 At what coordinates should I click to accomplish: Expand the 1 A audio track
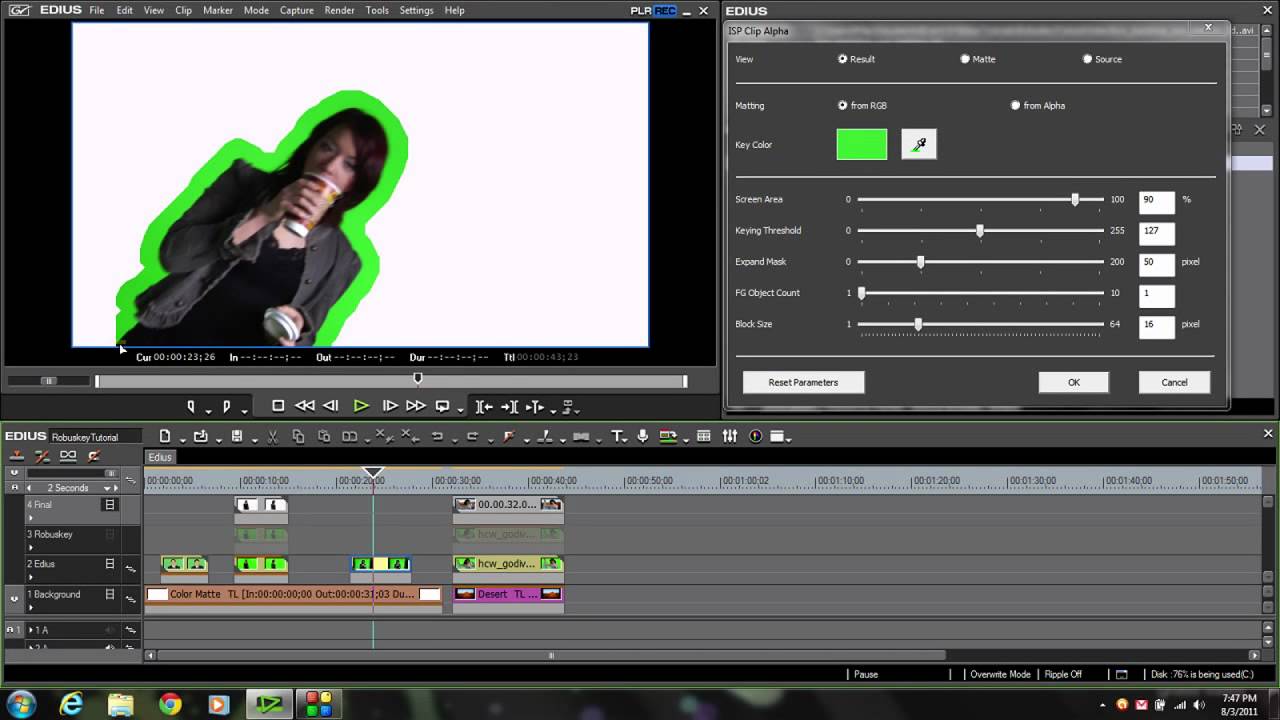[30, 630]
